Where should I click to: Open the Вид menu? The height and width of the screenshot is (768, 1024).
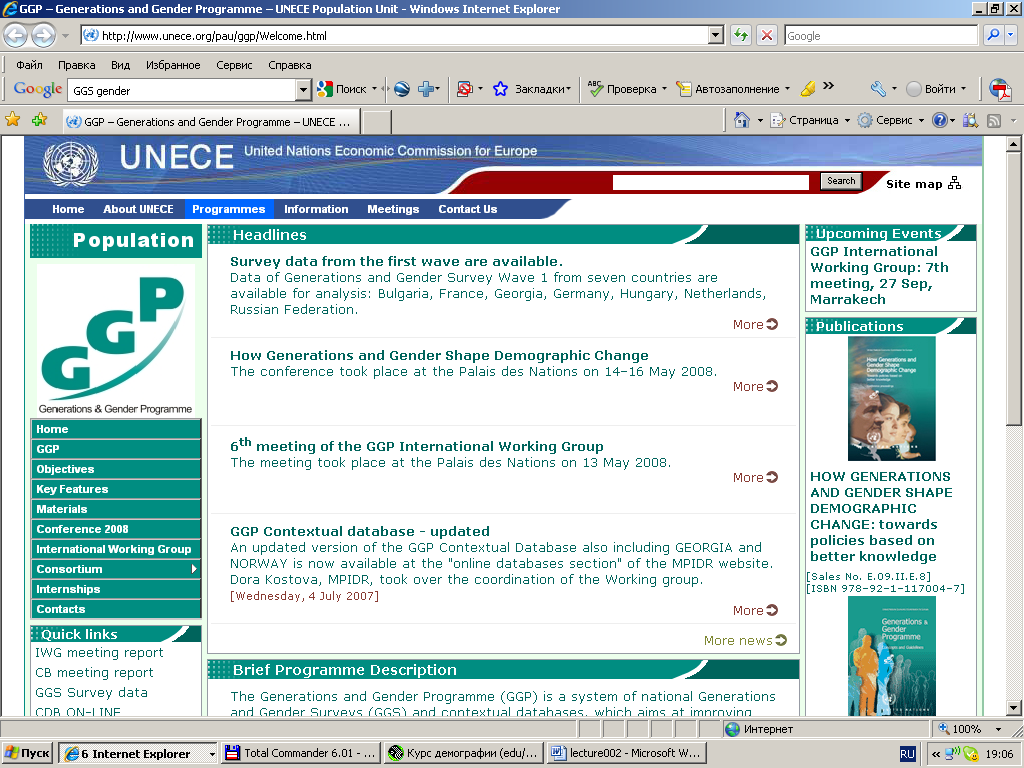[120, 65]
